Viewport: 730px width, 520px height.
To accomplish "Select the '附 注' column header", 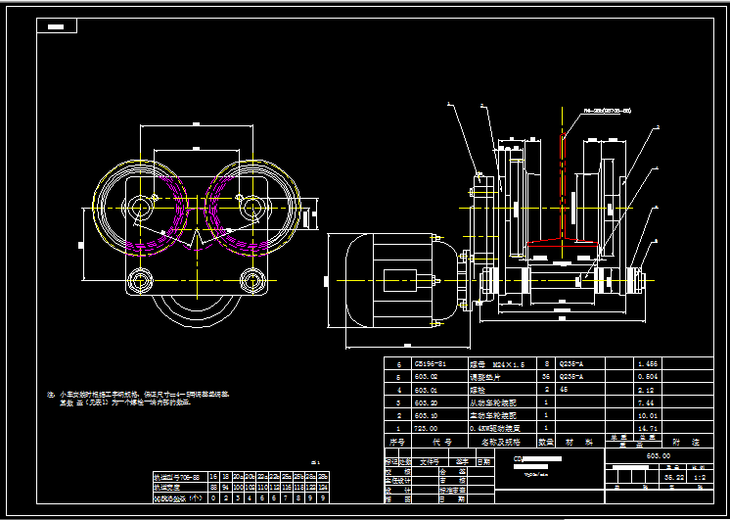I will coord(687,442).
